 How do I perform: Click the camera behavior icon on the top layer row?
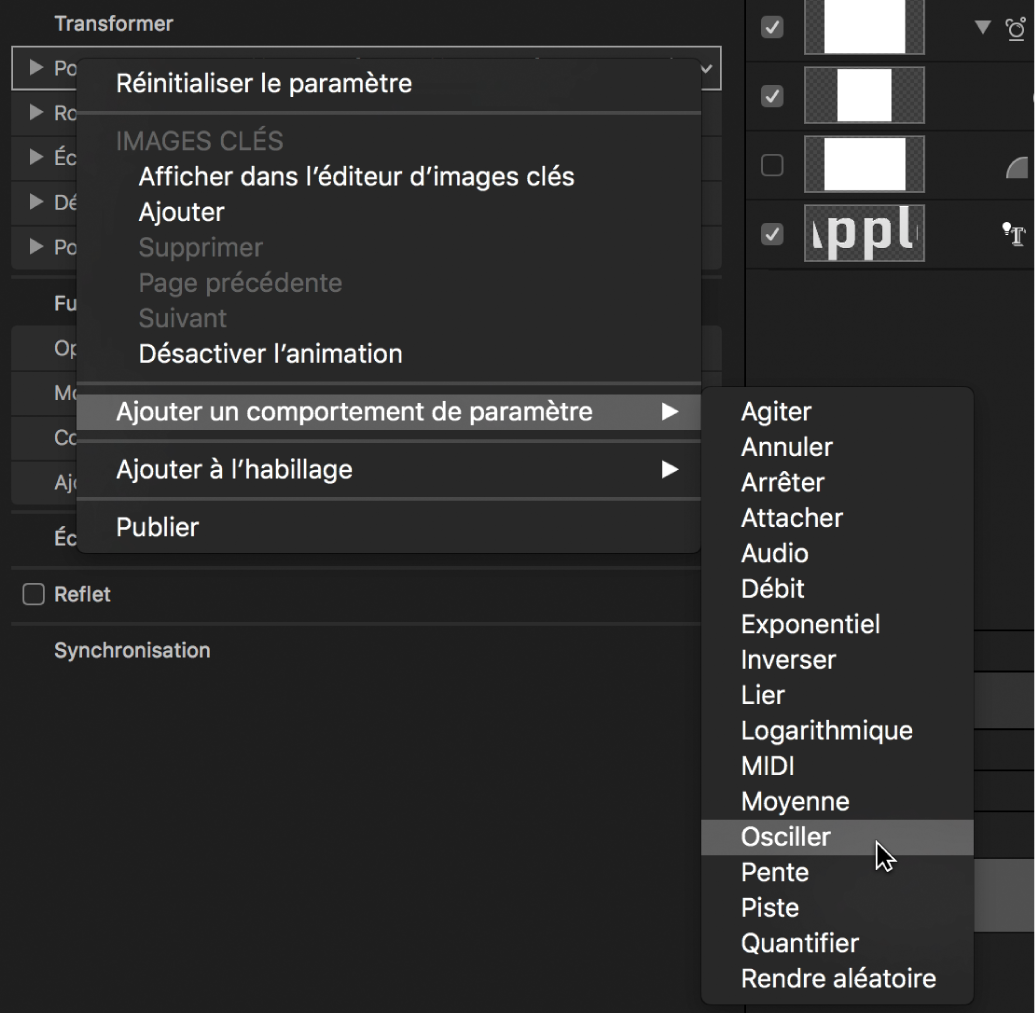(x=1016, y=30)
